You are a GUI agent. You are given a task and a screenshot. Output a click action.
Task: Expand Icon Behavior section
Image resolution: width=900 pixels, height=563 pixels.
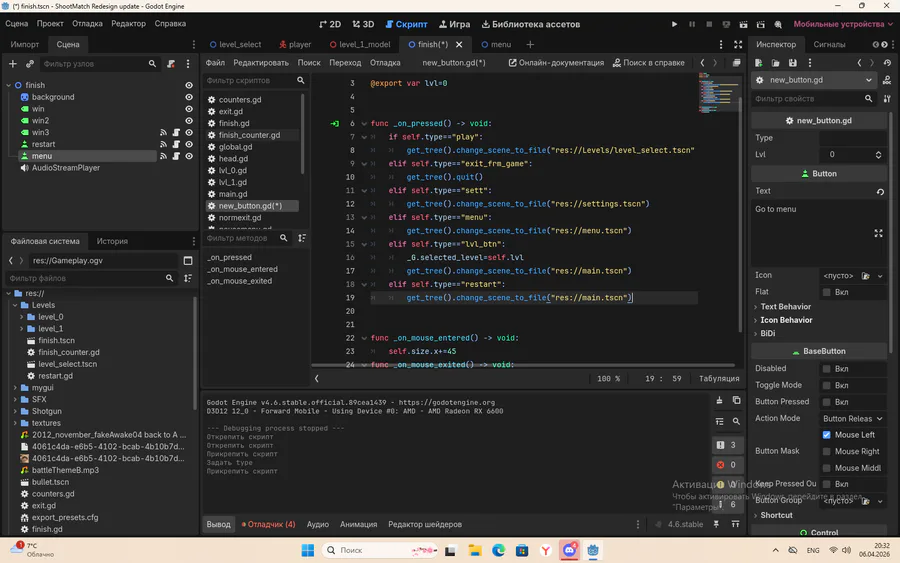coord(784,320)
